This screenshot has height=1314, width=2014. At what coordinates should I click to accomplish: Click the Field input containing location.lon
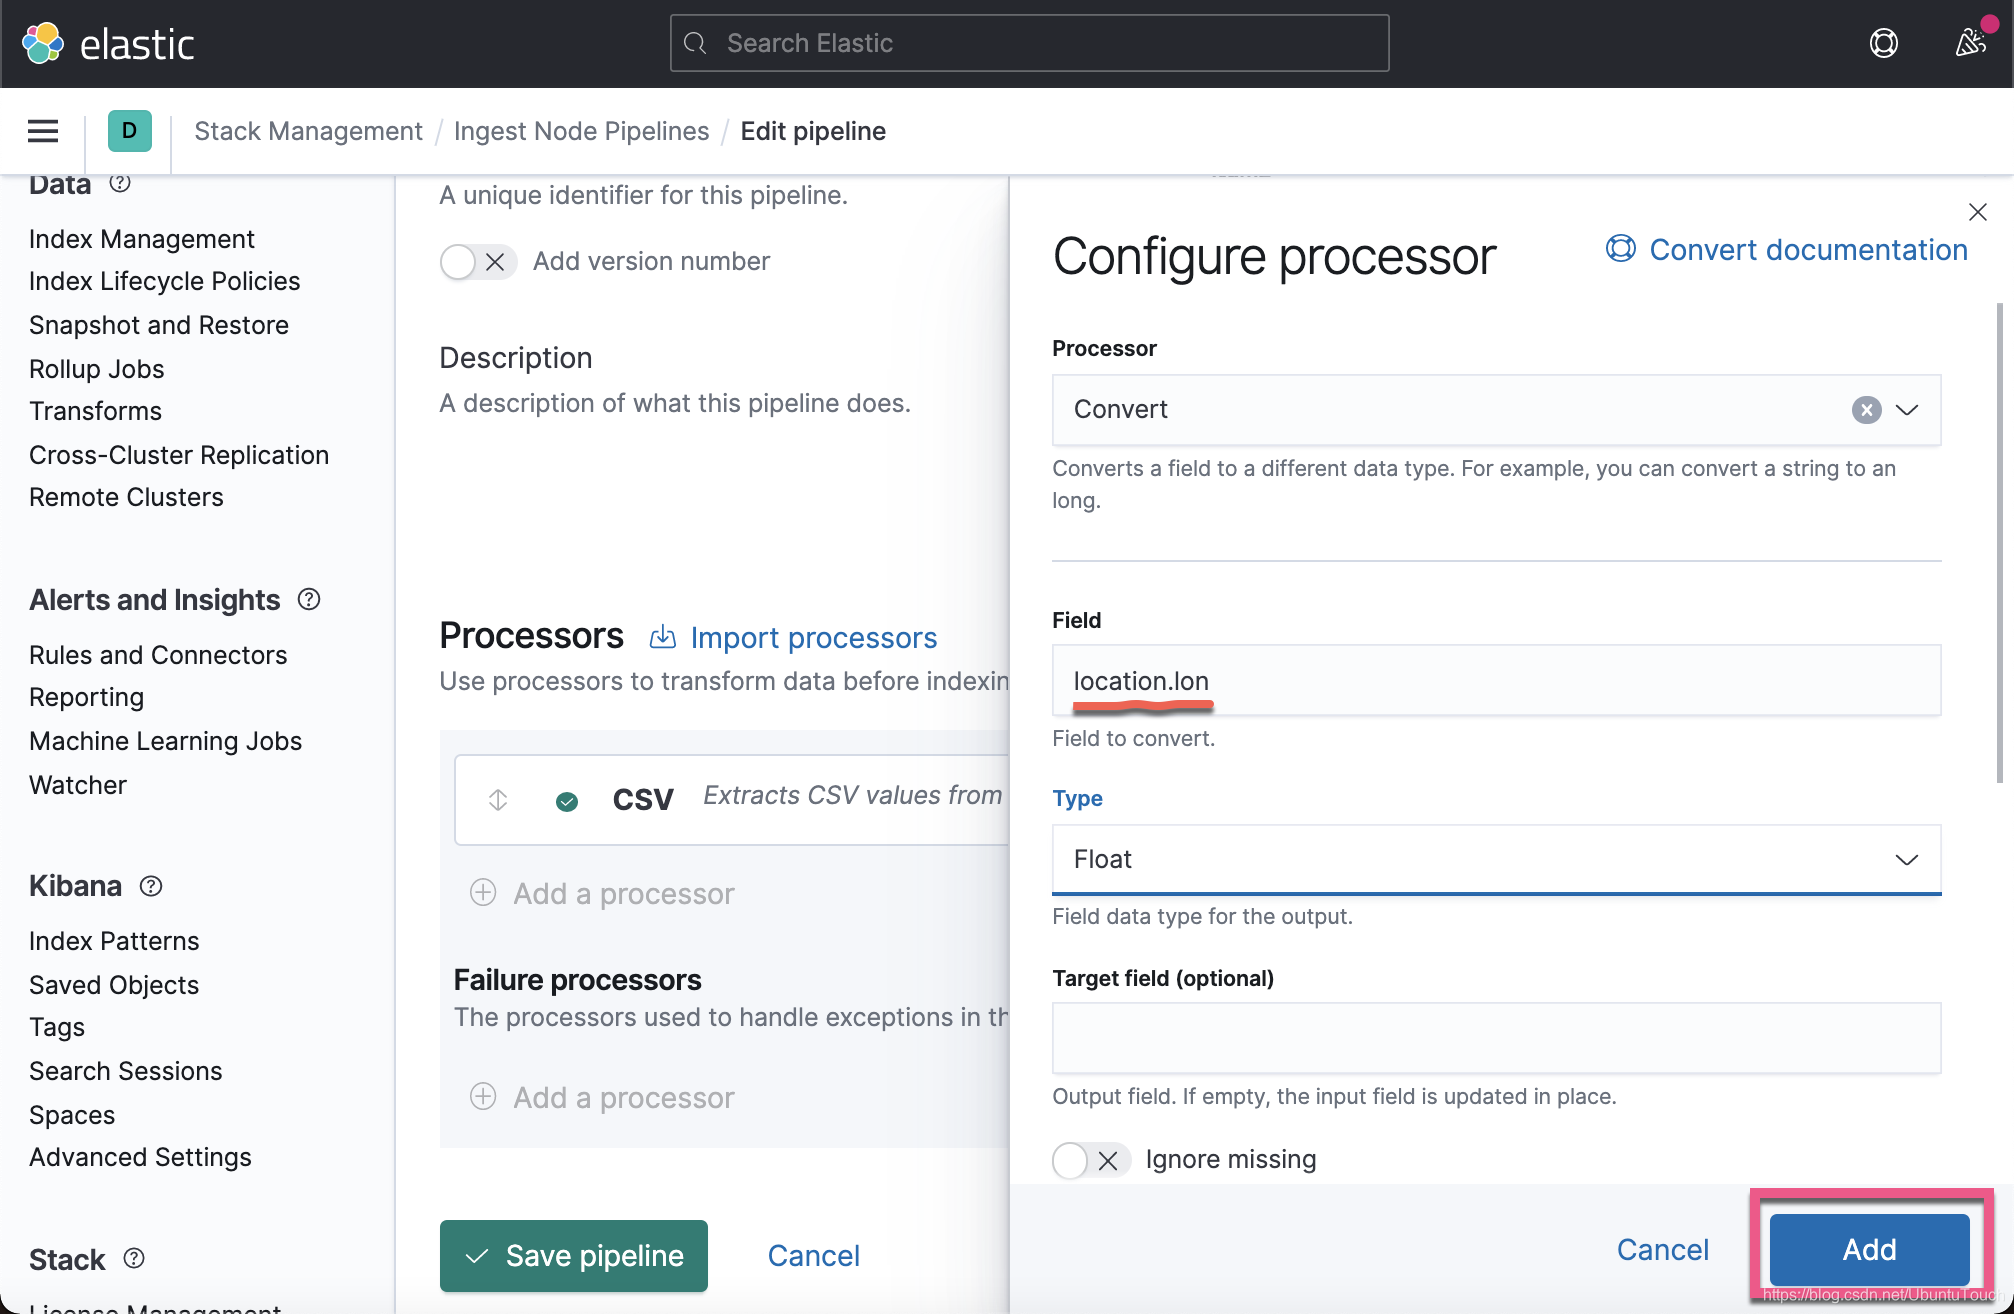click(x=1495, y=681)
